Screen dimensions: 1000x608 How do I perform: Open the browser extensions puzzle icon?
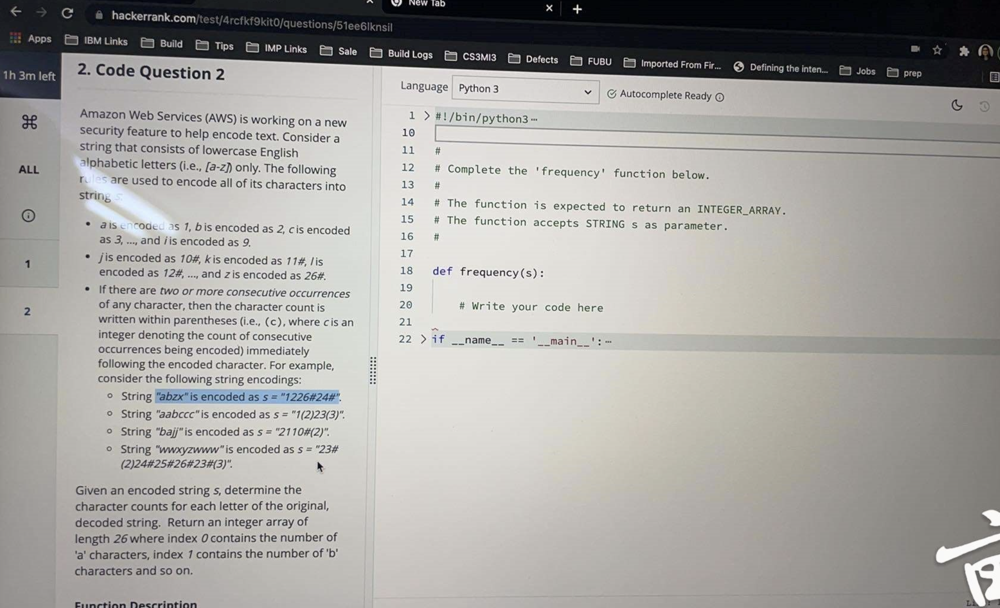[964, 51]
